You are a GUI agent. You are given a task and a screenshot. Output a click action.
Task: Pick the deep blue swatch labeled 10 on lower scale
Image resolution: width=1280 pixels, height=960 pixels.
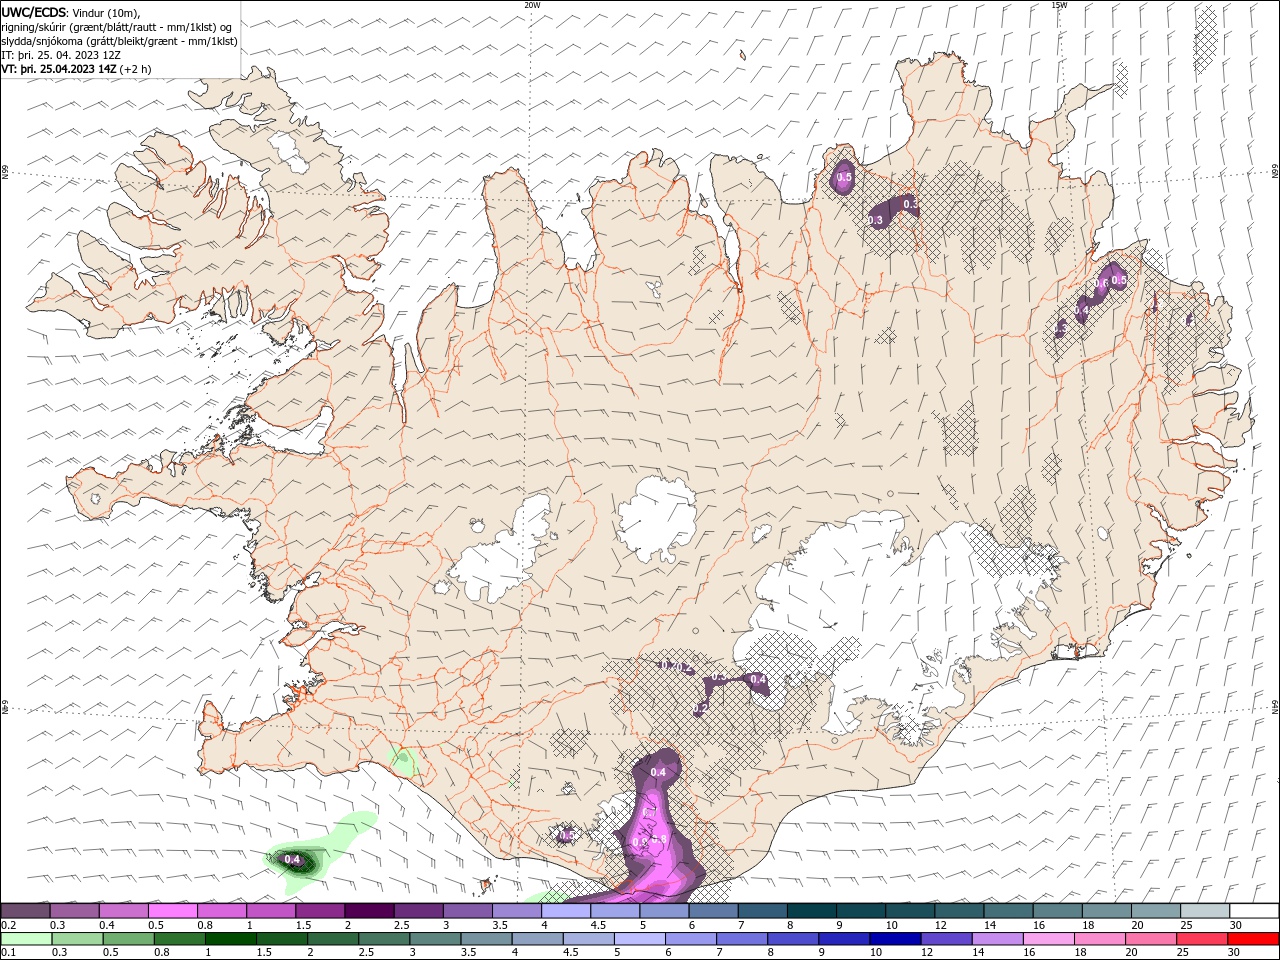click(x=896, y=939)
